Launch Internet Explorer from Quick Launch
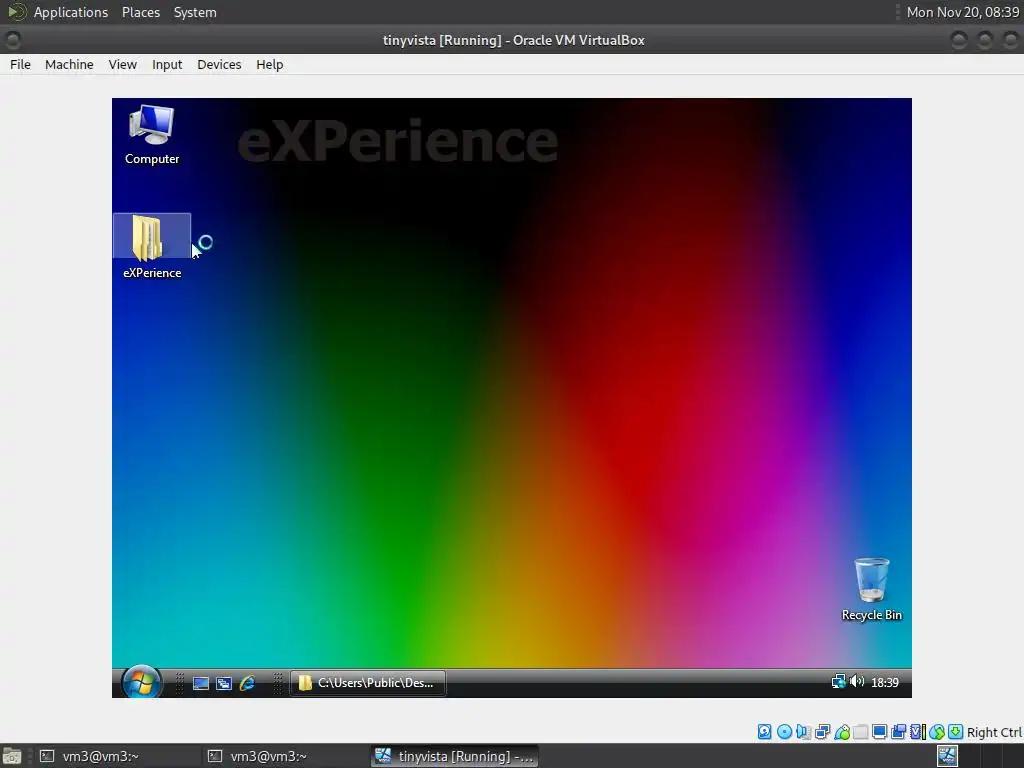The width and height of the screenshot is (1024, 768). (247, 683)
